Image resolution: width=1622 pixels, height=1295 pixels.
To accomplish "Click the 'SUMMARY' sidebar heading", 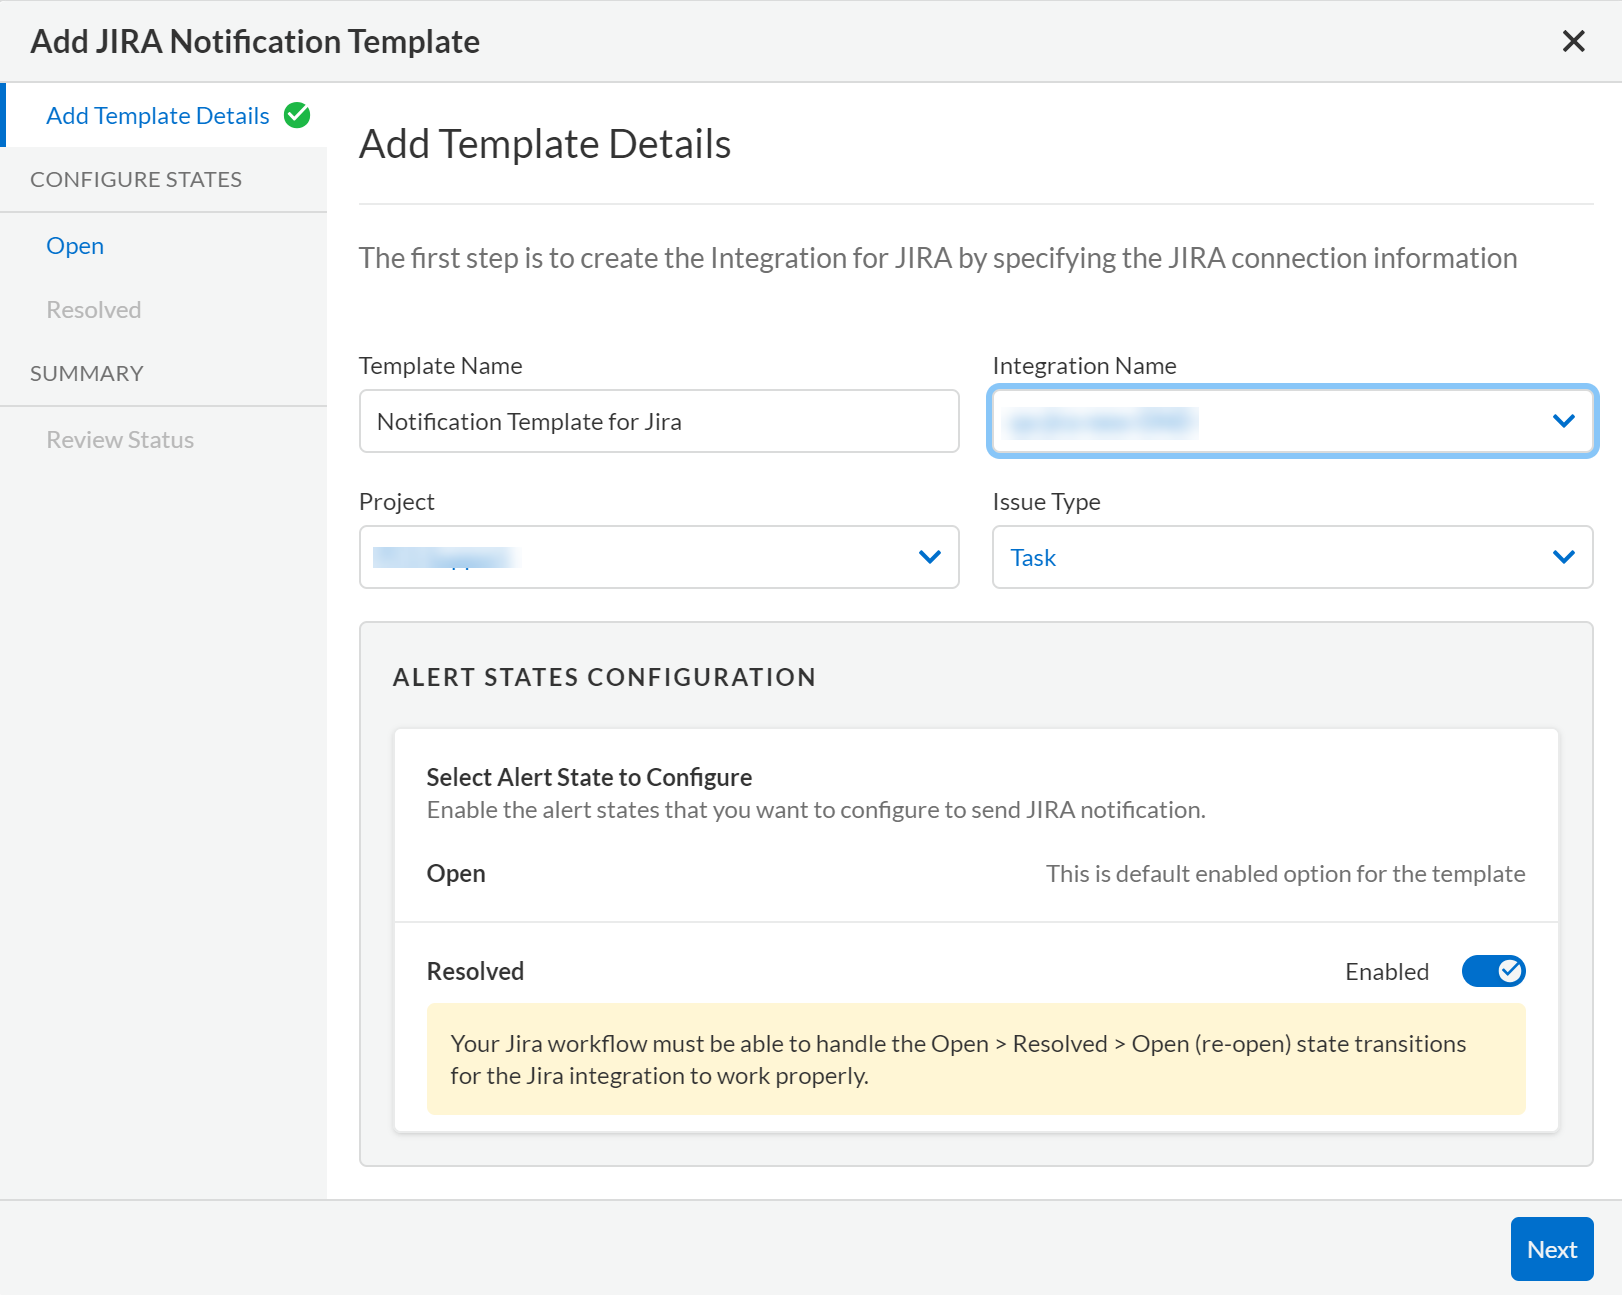I will coord(87,374).
